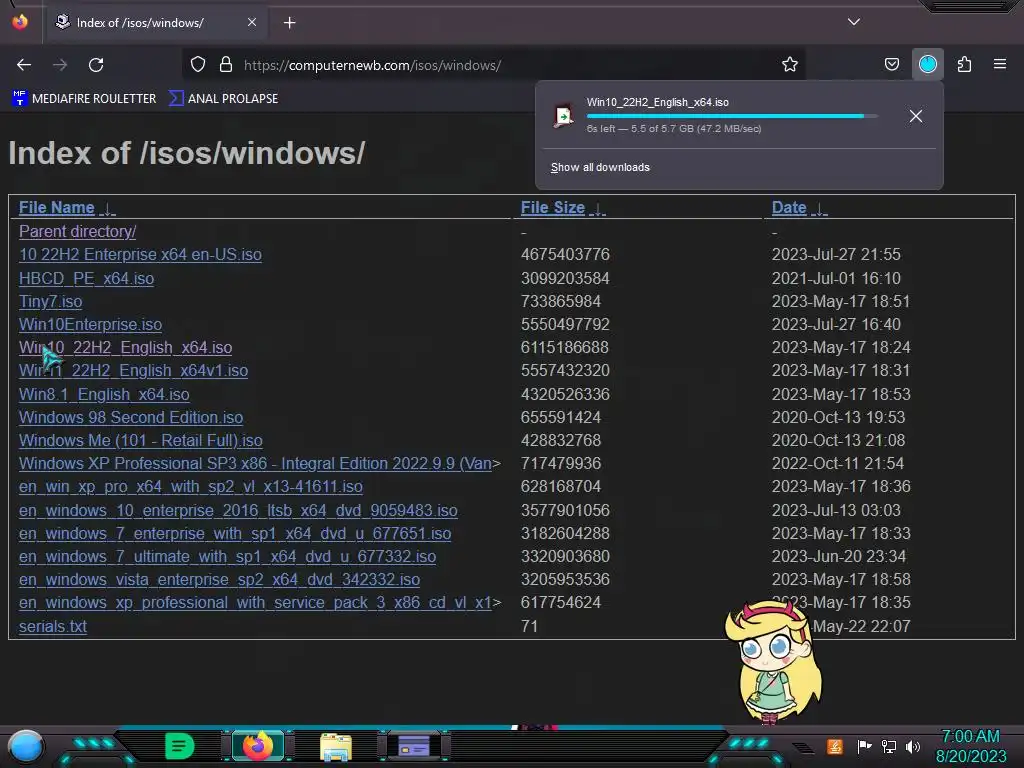Viewport: 1024px width, 768px height.
Task: Switch to Firefox in the taskbar
Action: [258, 746]
